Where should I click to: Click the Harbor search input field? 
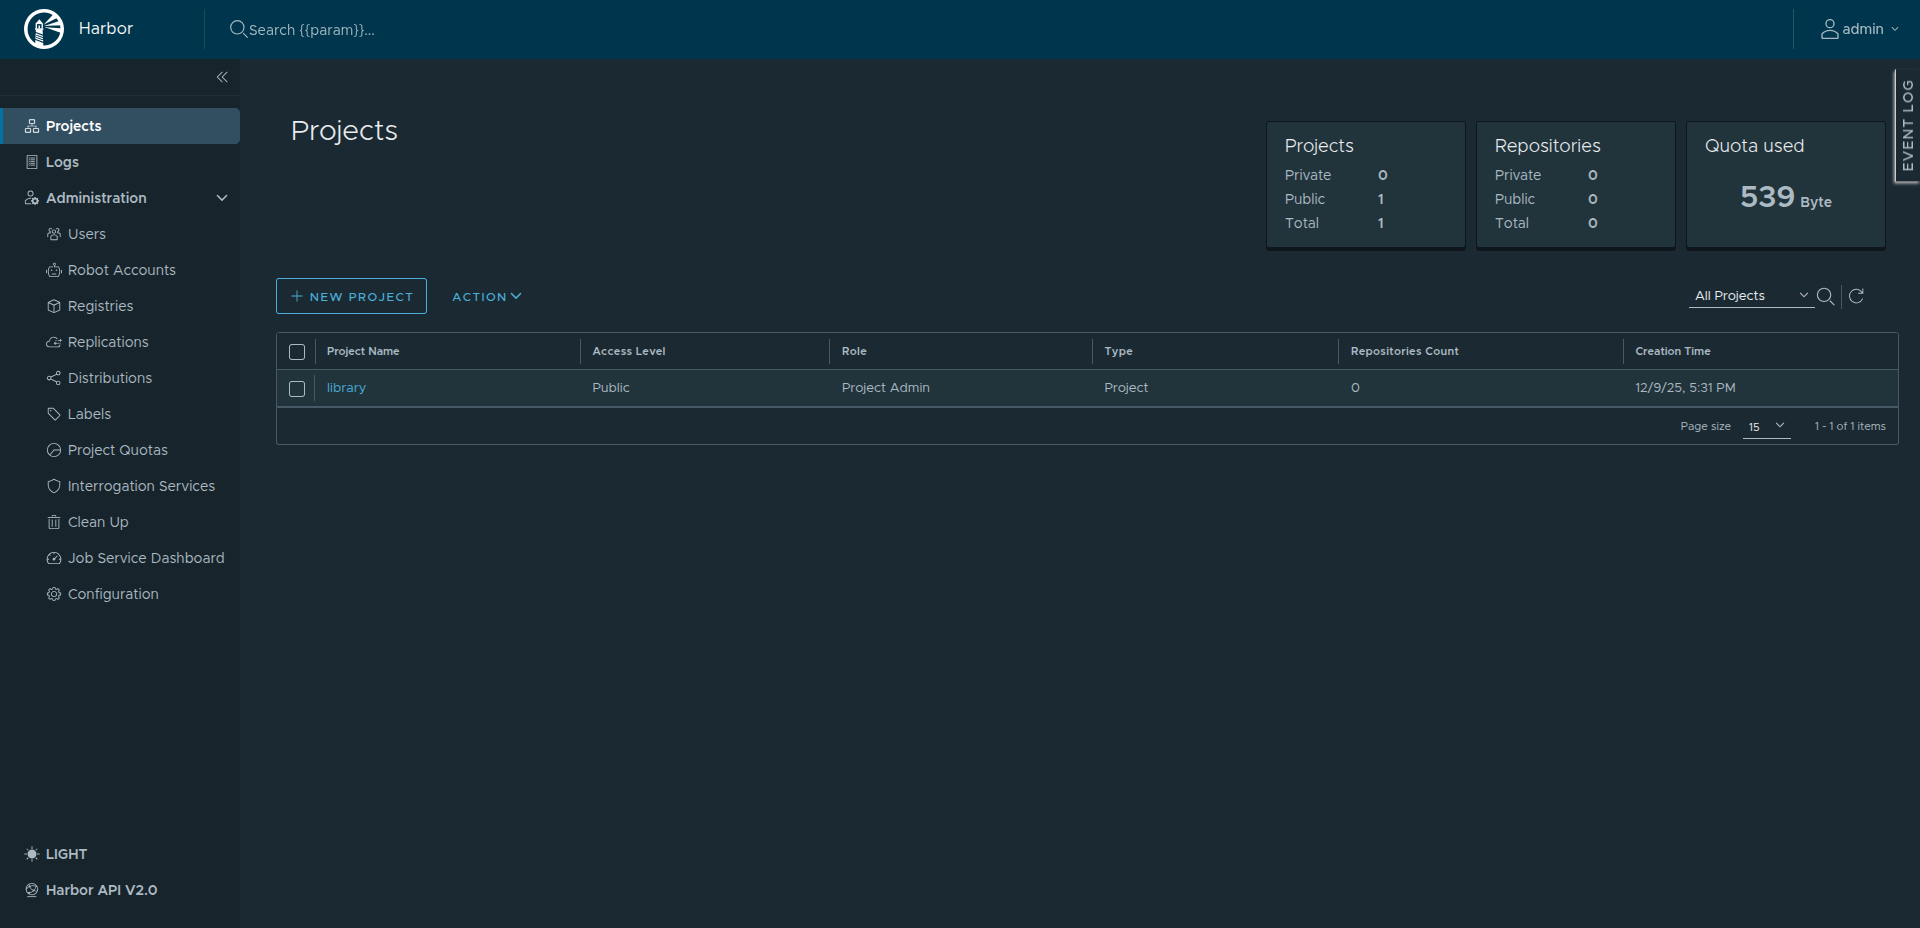pos(400,29)
